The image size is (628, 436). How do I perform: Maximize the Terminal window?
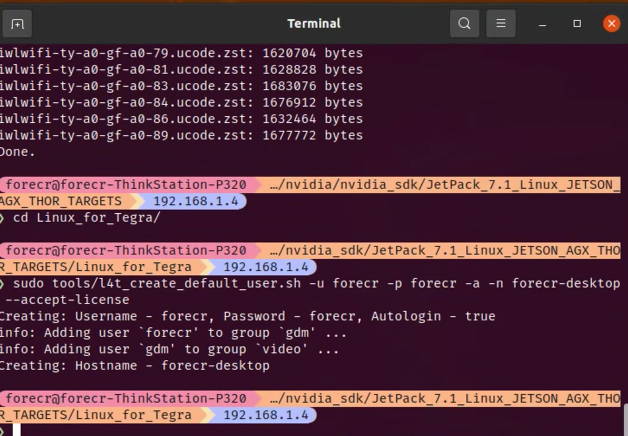click(x=577, y=24)
